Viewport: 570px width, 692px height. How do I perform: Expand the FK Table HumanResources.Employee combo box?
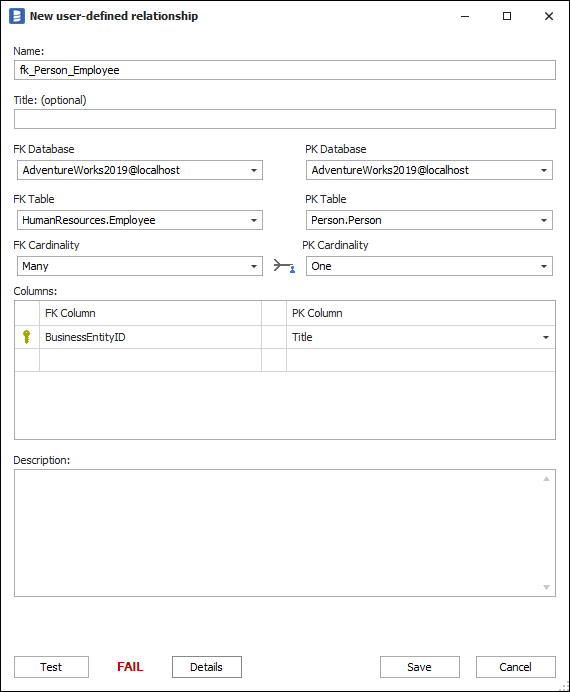pyautogui.click(x=139, y=220)
